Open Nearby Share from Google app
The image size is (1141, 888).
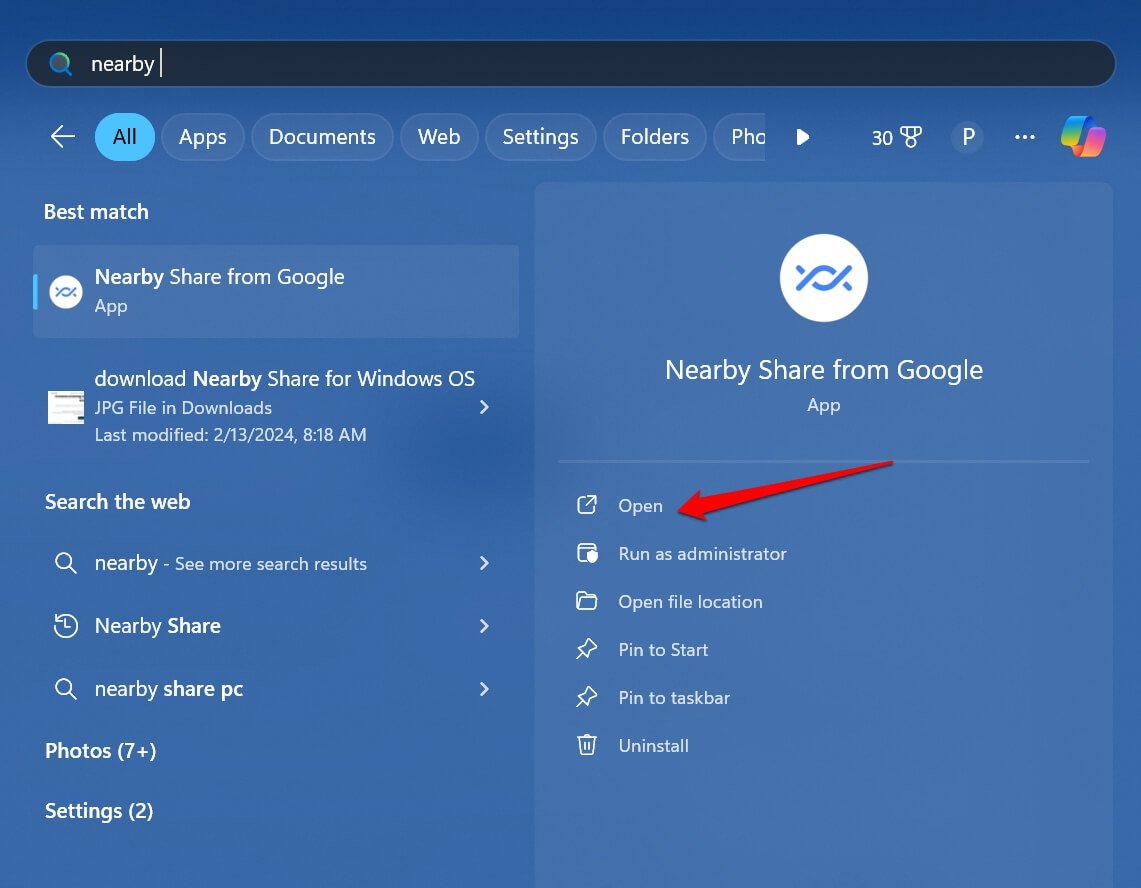click(x=640, y=506)
